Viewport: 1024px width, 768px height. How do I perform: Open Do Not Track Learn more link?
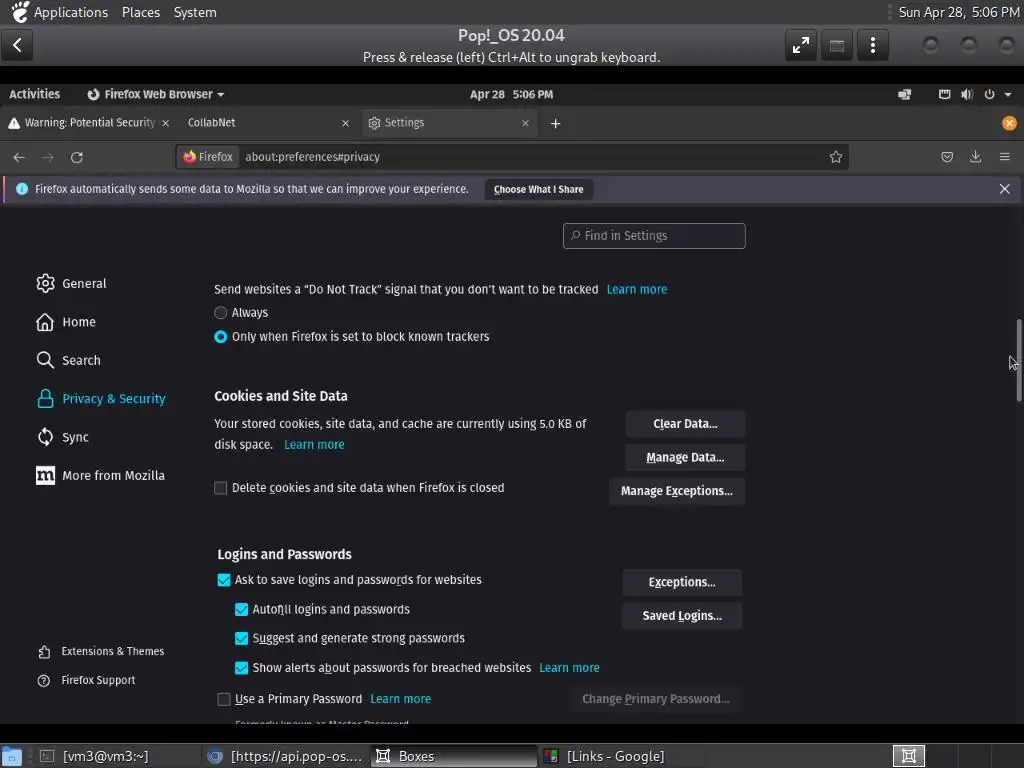tap(637, 289)
